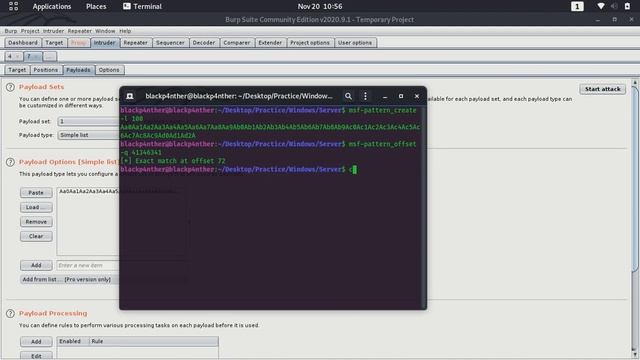Screen dimensions: 640x360
Task: Open the terminal search magnifier icon
Action: [x=348, y=96]
